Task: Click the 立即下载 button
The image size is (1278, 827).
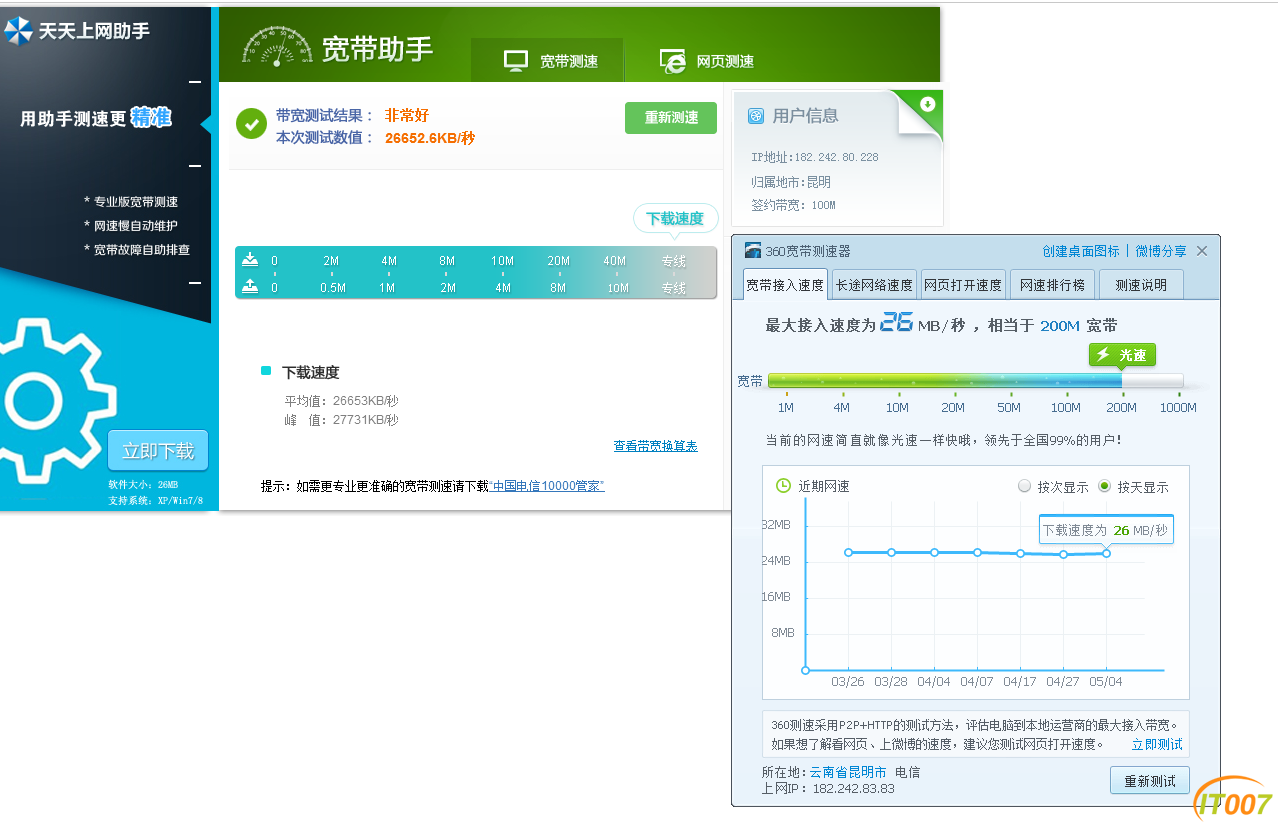Action: pyautogui.click(x=158, y=451)
